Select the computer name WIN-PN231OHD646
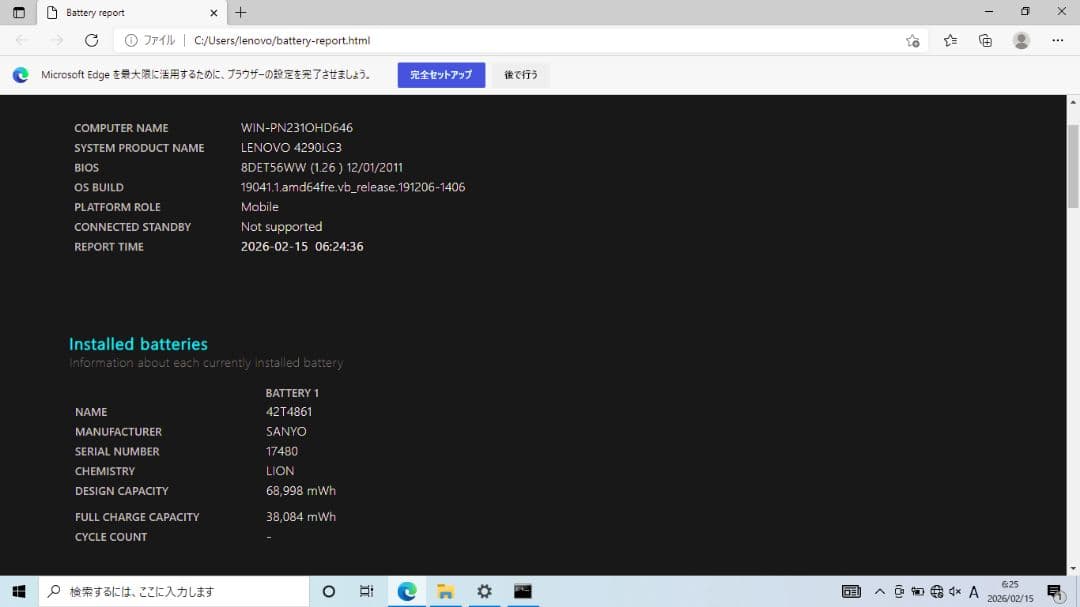Viewport: 1080px width, 607px height. (297, 127)
